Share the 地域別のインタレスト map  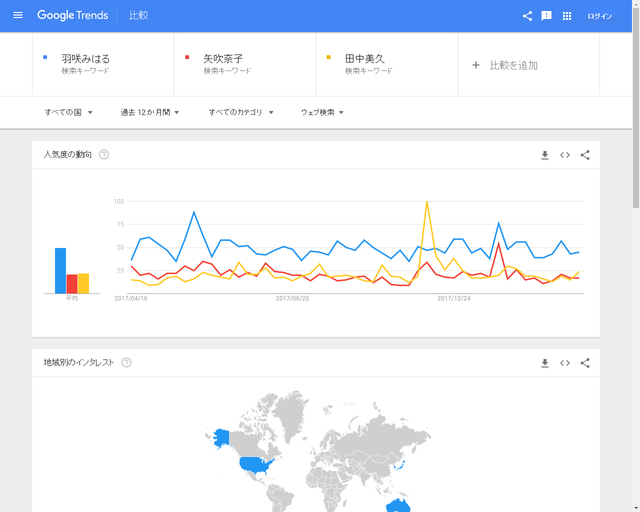point(585,363)
